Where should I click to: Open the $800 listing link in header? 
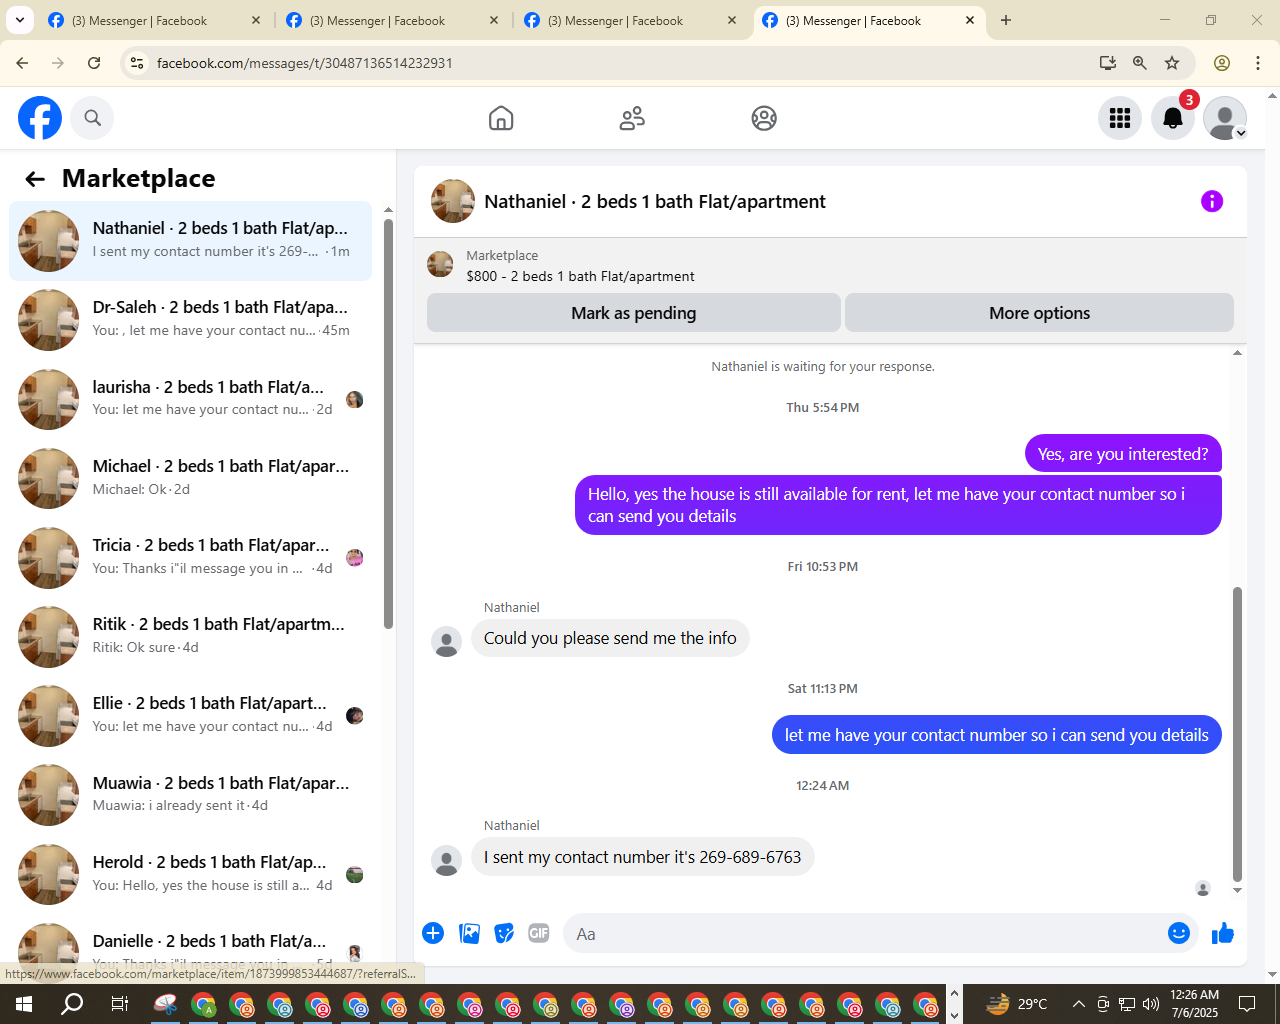[580, 276]
